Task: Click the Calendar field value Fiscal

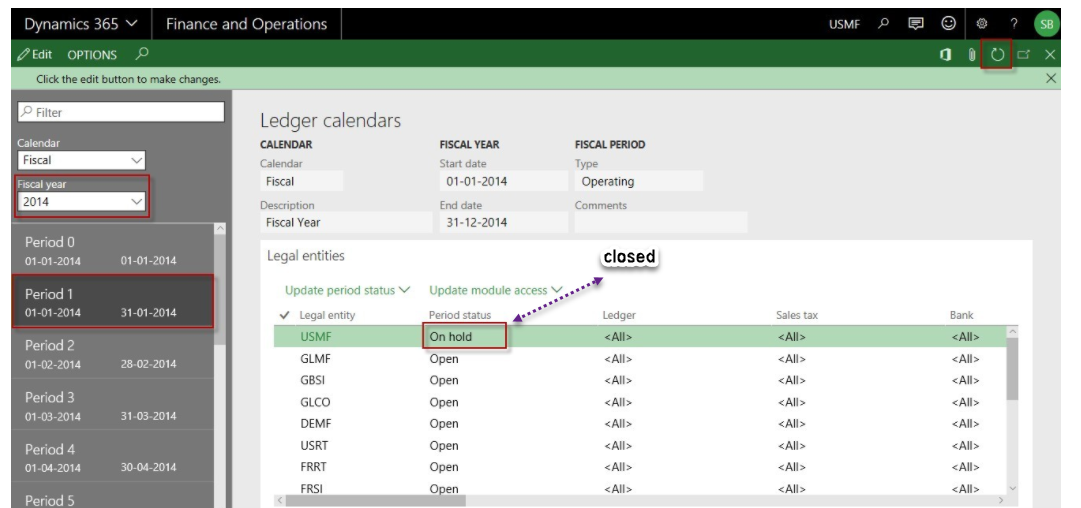Action: (x=301, y=181)
